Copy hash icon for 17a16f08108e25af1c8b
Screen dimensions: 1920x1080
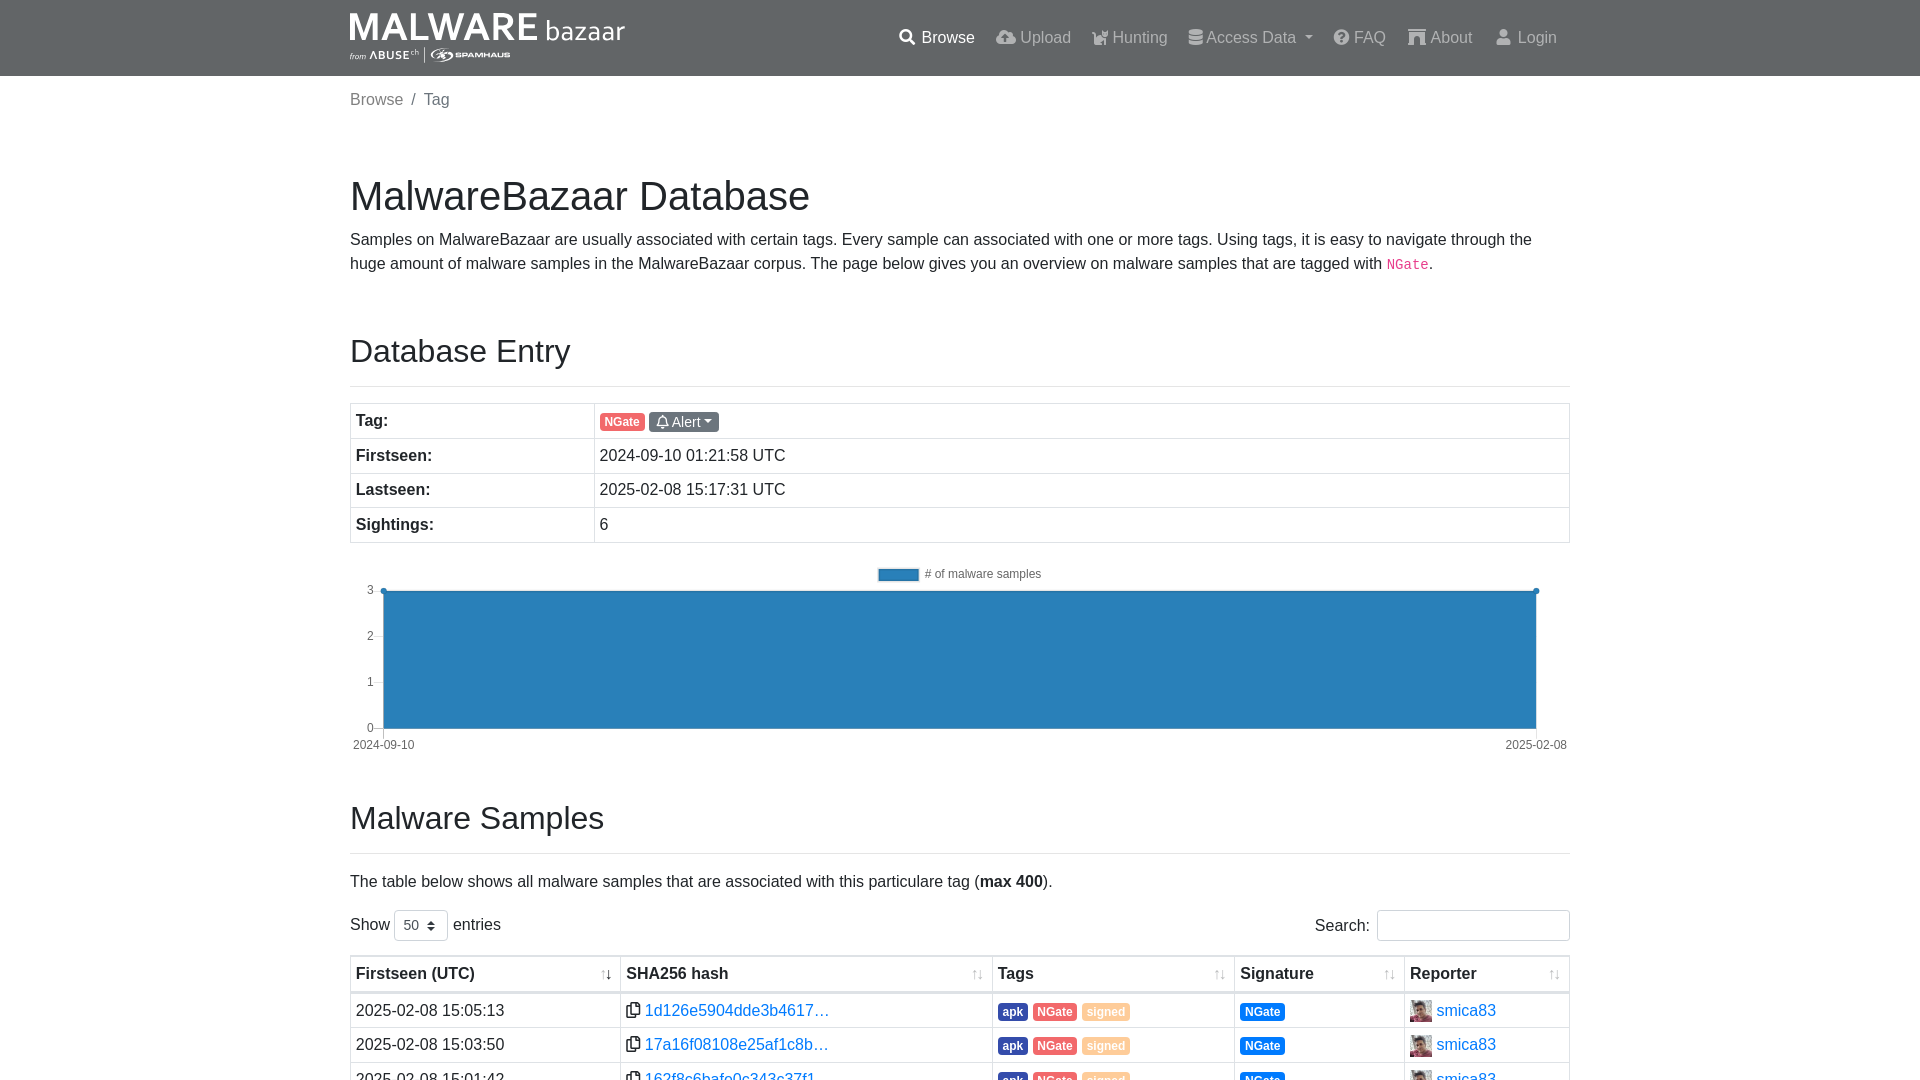633,1045
